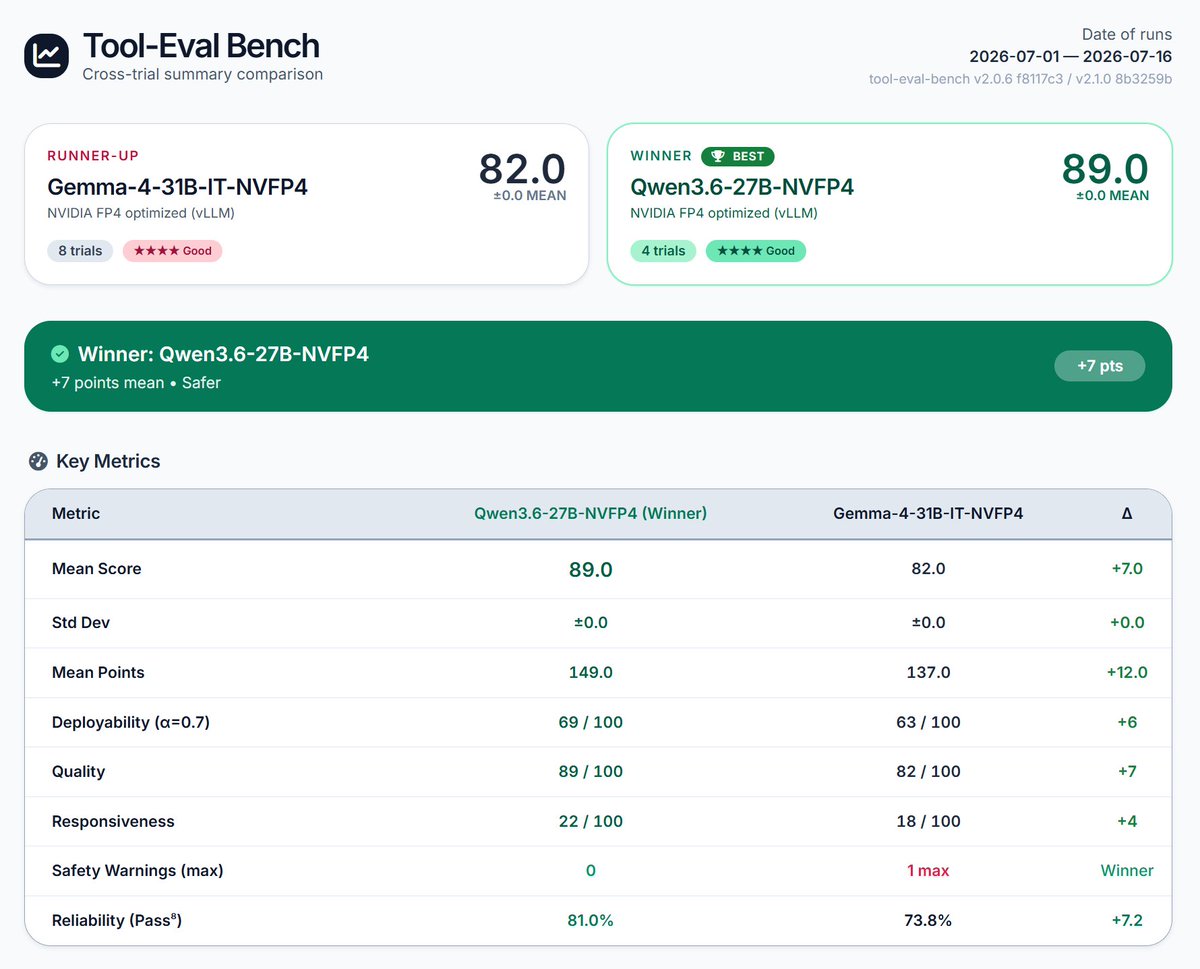Click the 82.0 mean score on Gemma card
The image size is (1200, 969).
coord(522,168)
